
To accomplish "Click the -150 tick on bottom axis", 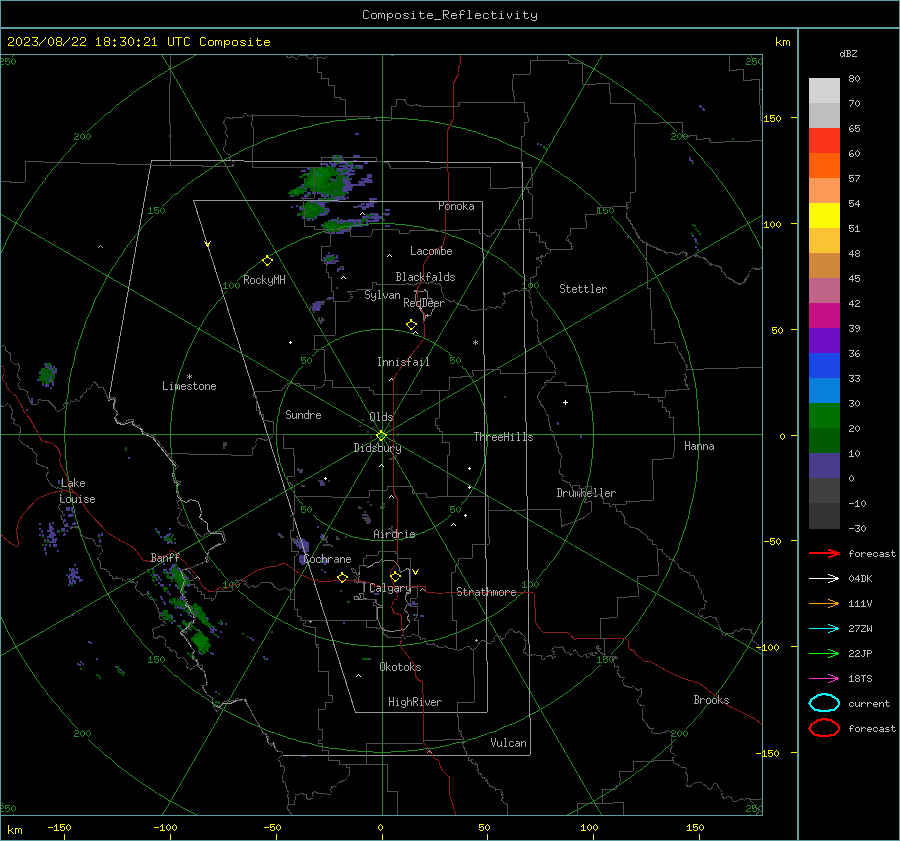I will coord(59,827).
